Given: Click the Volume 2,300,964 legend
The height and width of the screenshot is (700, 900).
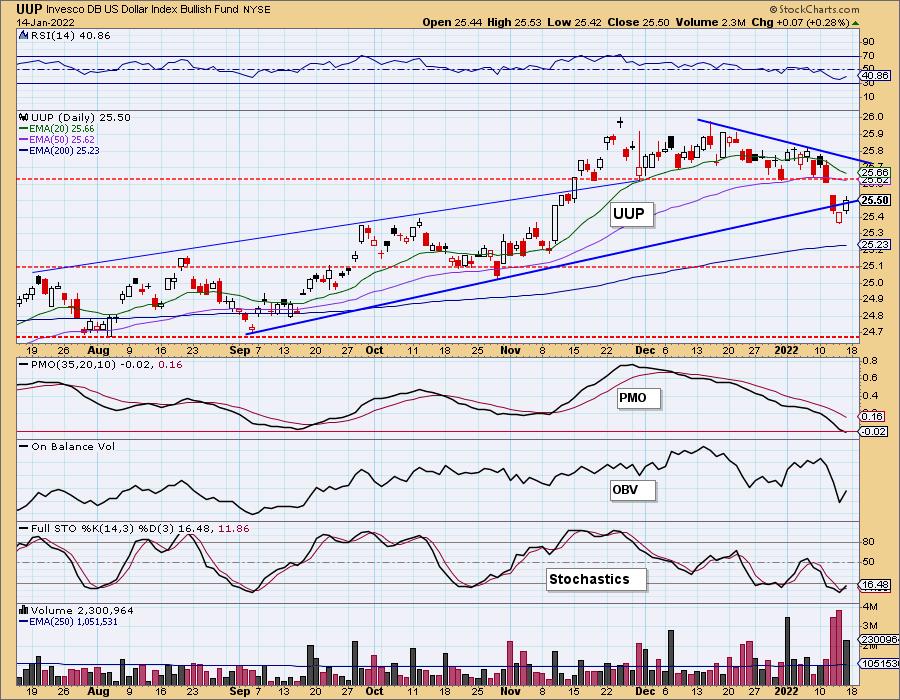Looking at the screenshot, I should (82, 610).
